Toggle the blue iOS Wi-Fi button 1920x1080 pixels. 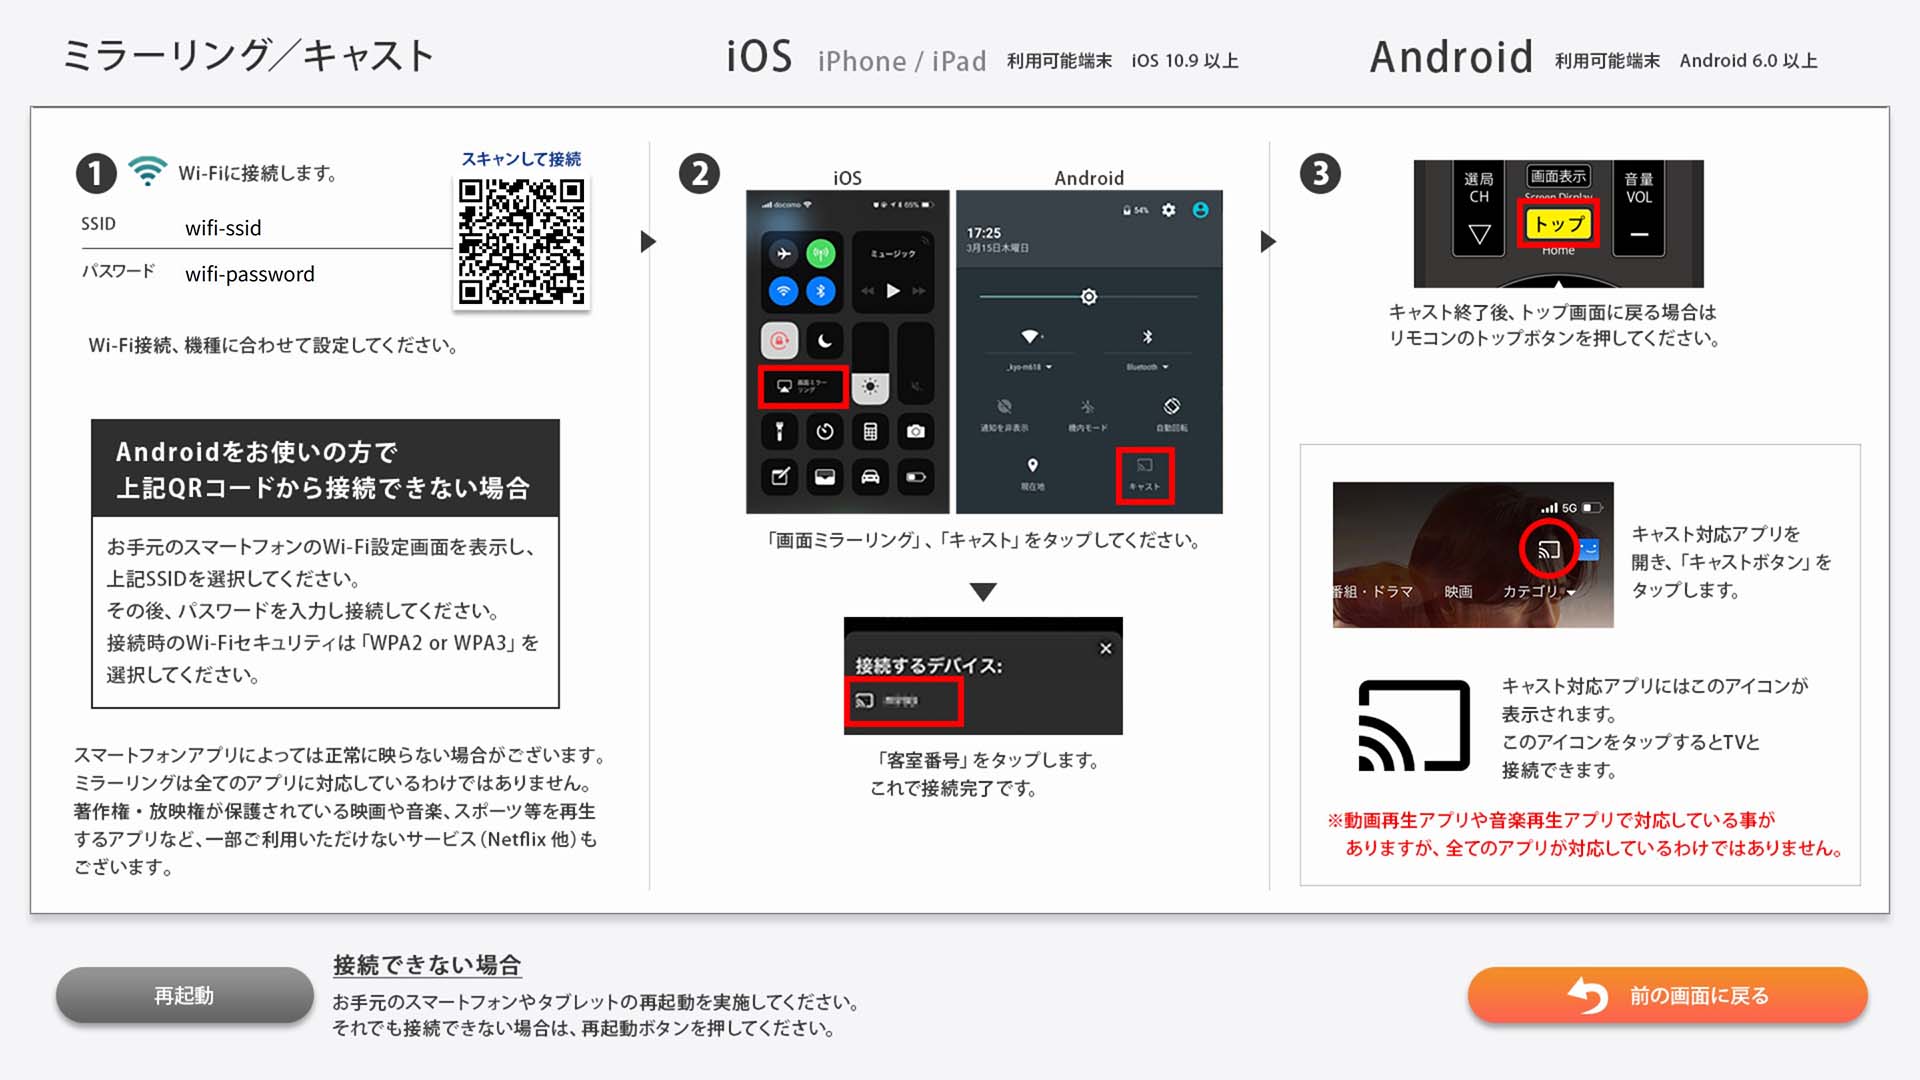784,291
